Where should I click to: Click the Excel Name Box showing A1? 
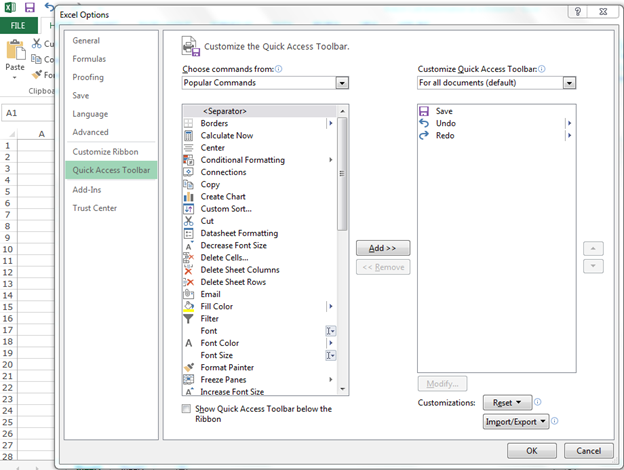click(28, 113)
